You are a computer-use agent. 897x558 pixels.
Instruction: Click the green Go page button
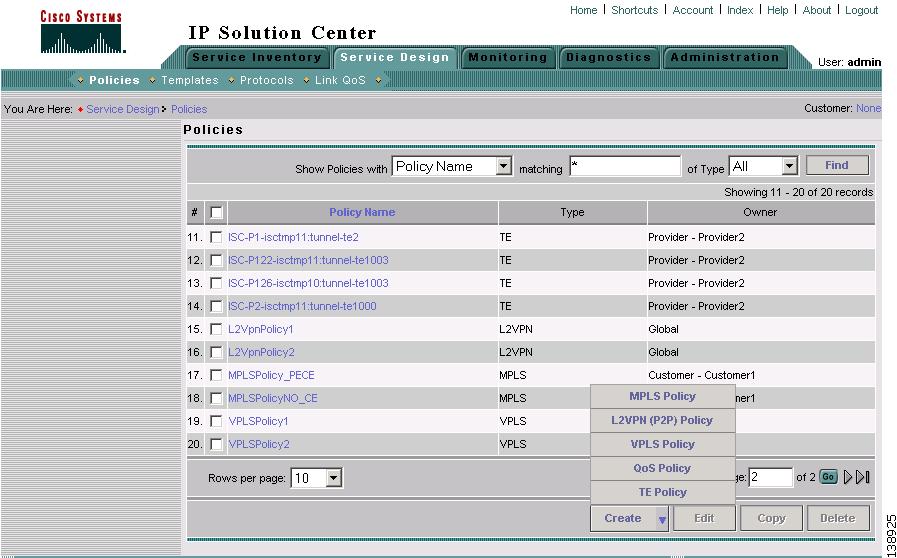pyautogui.click(x=828, y=477)
